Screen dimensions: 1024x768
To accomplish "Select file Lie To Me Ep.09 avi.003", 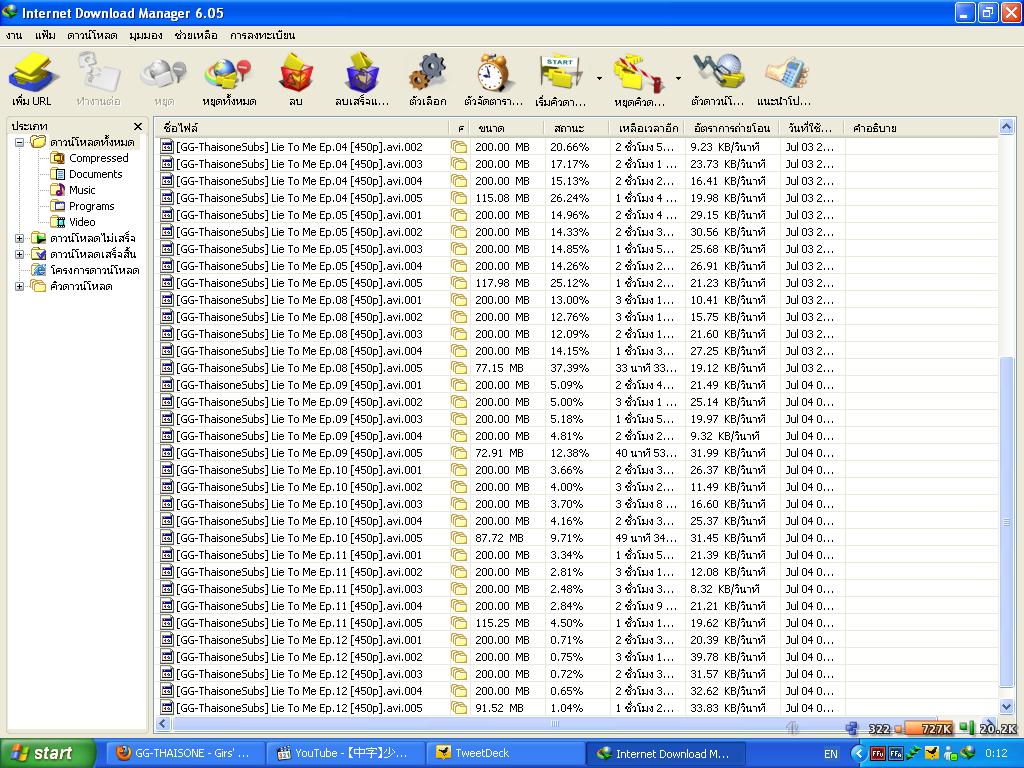I will (299, 419).
